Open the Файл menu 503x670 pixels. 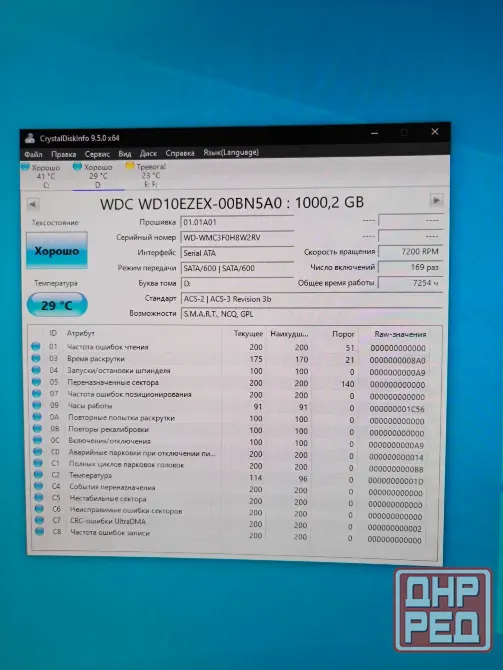tap(33, 154)
